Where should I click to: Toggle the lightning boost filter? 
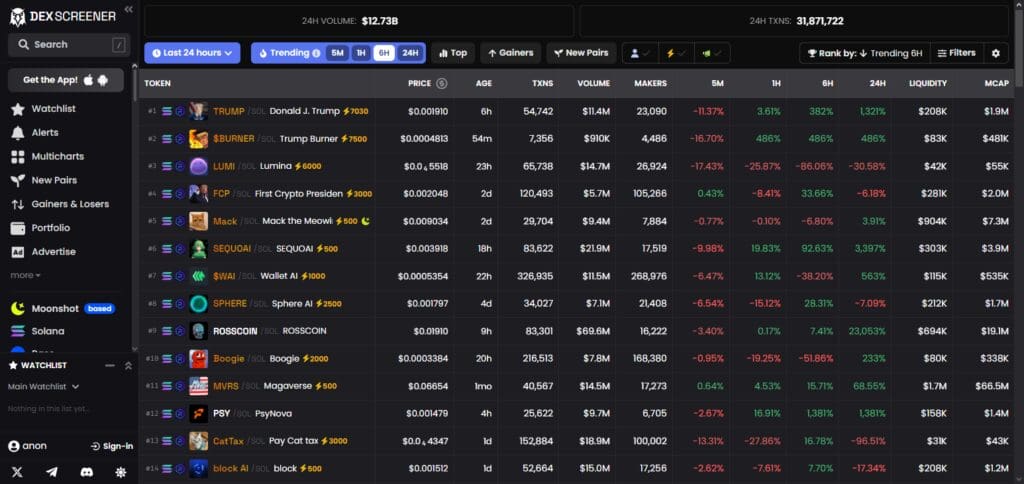[675, 54]
